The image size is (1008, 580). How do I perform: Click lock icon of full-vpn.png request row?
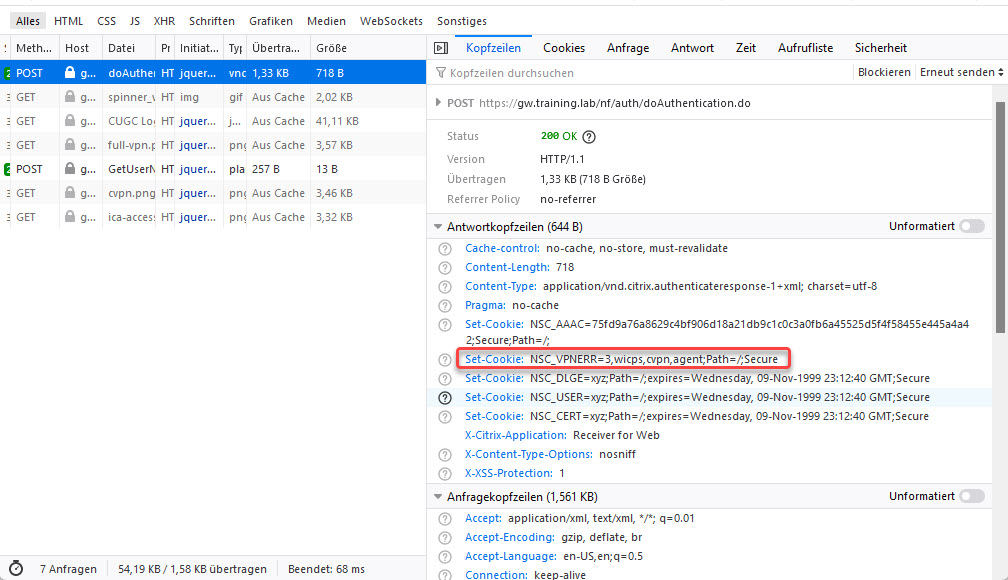coord(70,145)
